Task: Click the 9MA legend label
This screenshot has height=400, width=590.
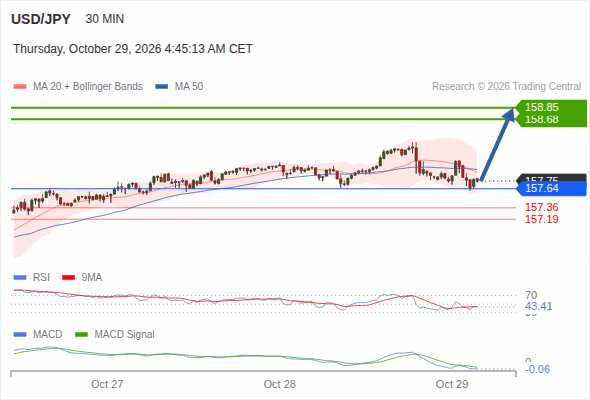Action: point(92,277)
